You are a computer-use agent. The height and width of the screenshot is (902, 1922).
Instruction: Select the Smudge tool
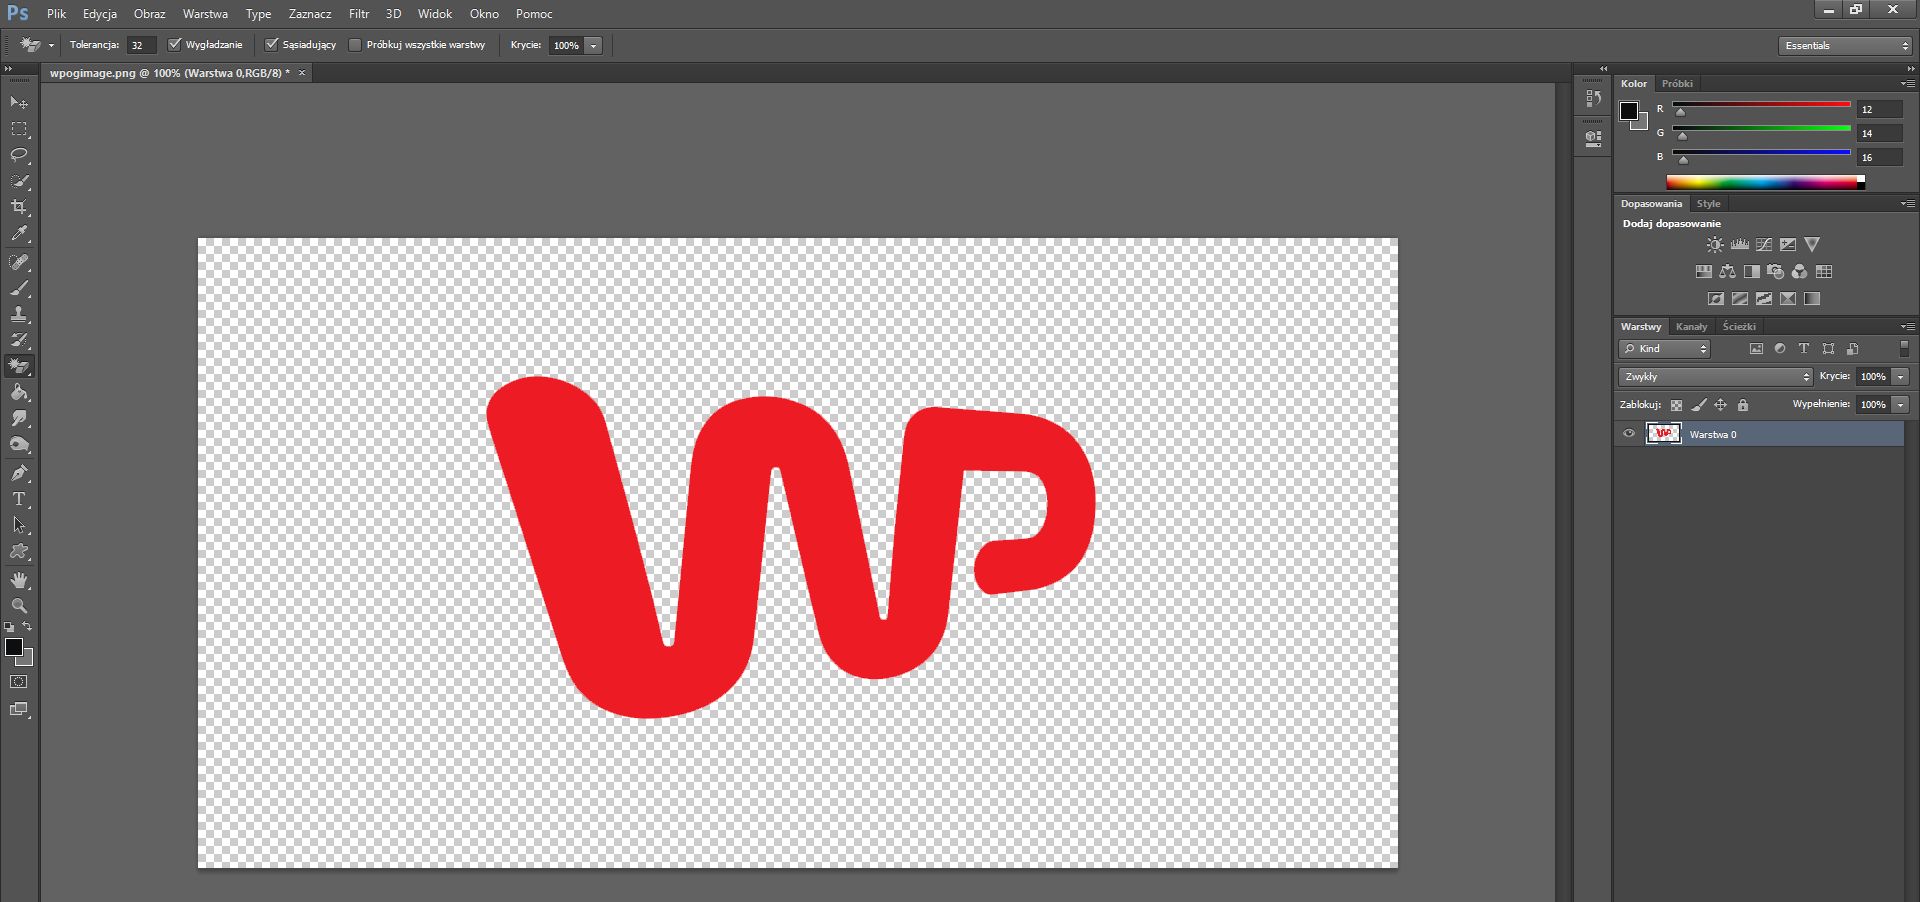click(19, 418)
